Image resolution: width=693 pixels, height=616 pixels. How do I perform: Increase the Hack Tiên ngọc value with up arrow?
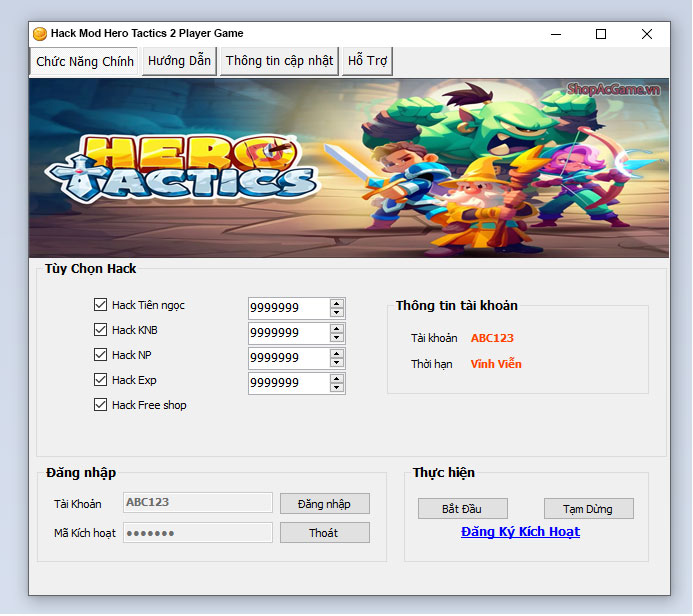click(337, 304)
